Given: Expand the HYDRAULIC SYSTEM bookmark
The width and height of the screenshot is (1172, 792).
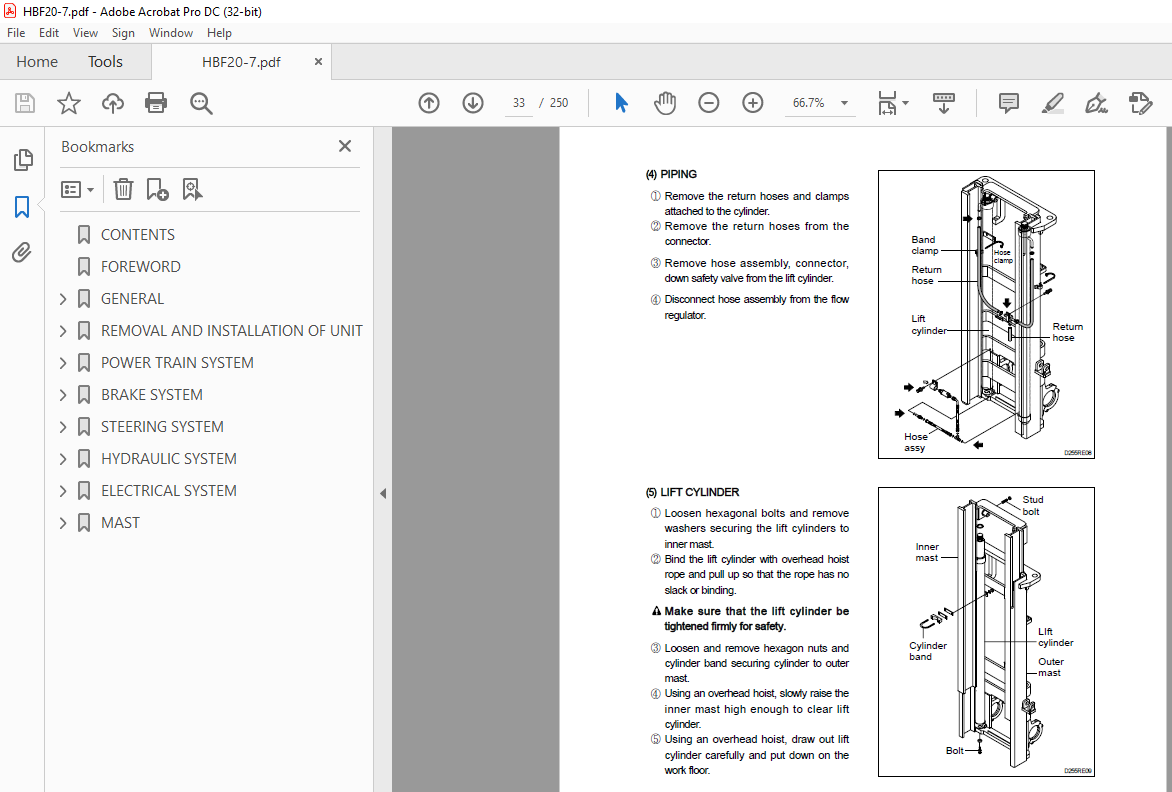Looking at the screenshot, I should pos(64,459).
